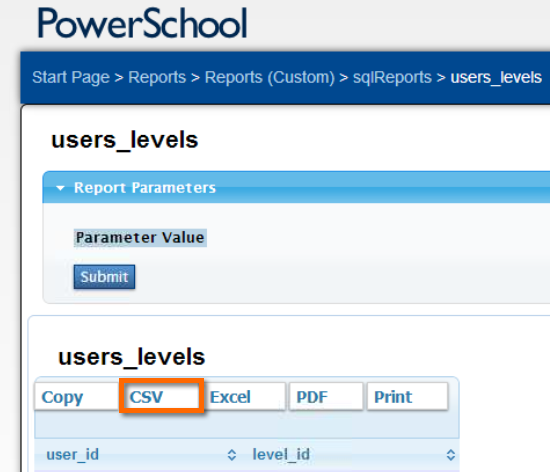
Task: Copy the users_levels table data
Action: 76,397
